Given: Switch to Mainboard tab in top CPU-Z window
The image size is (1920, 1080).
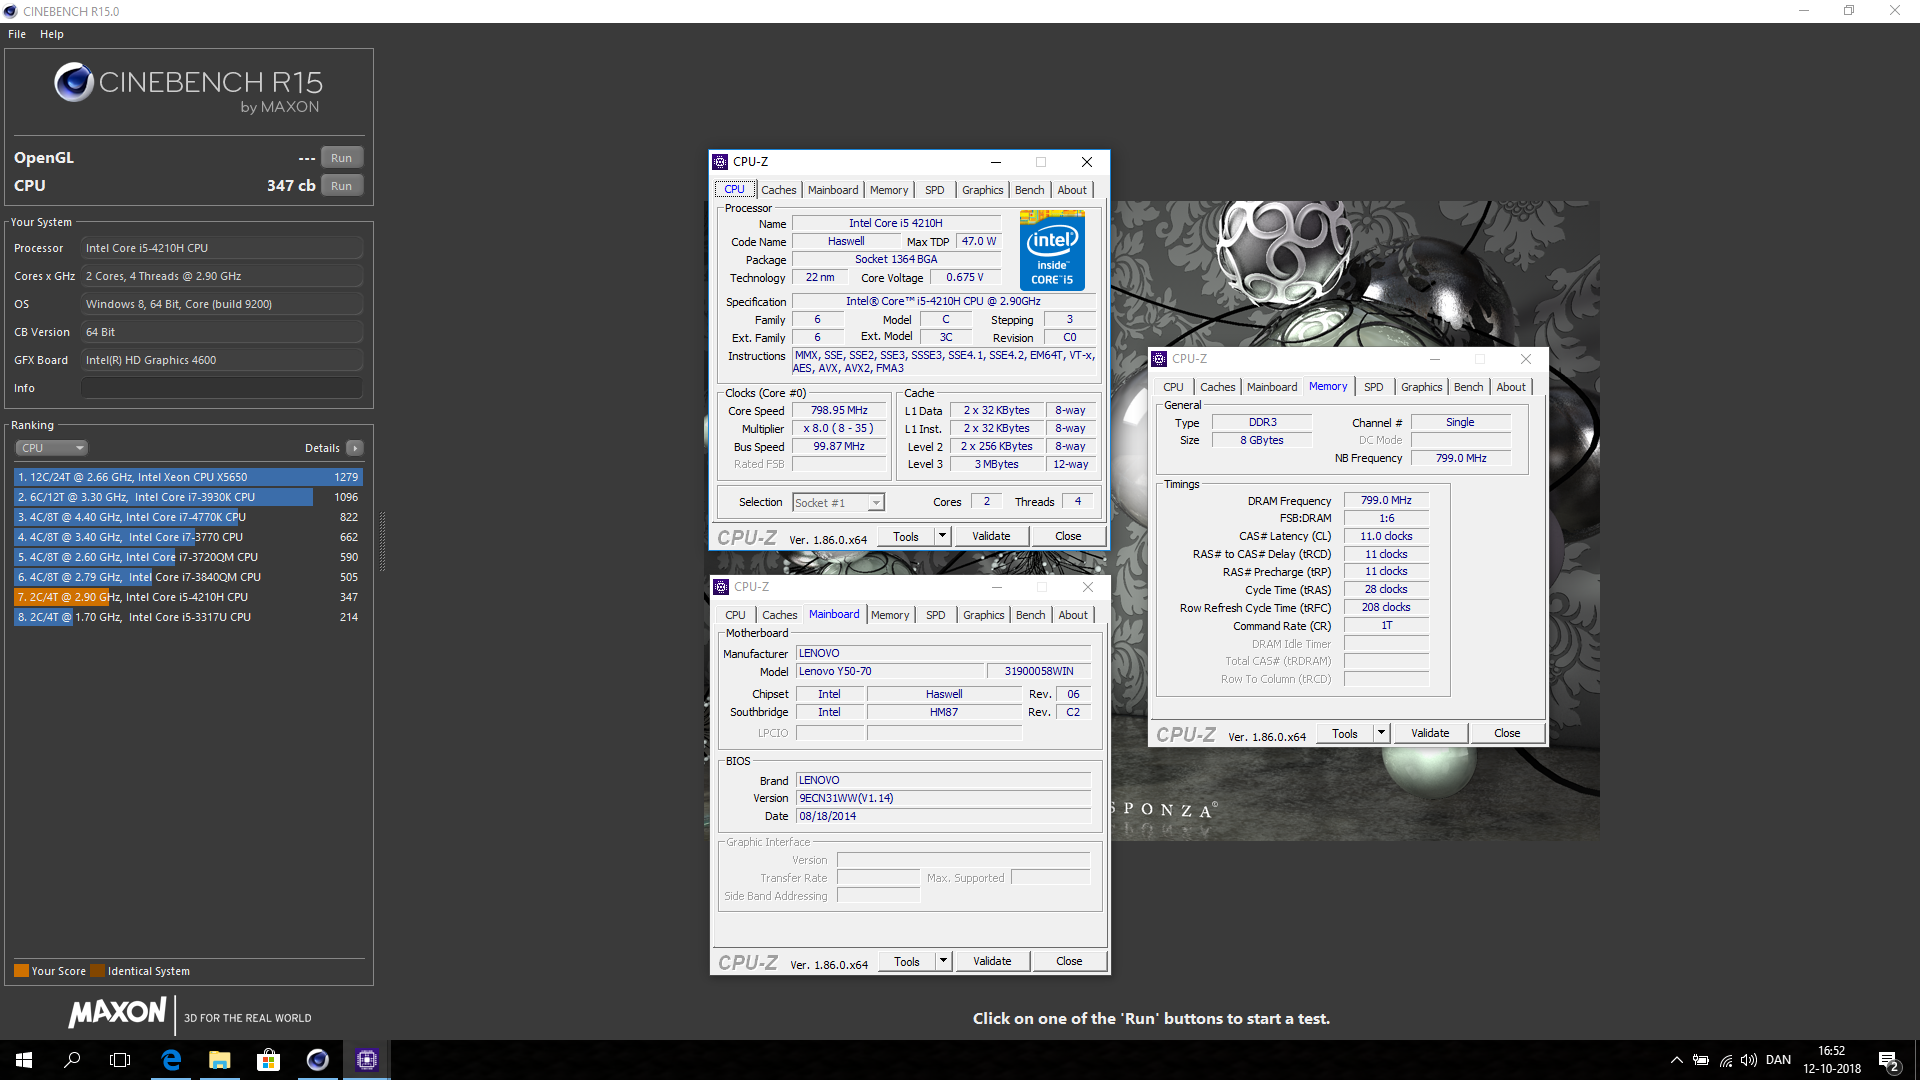Looking at the screenshot, I should point(833,190).
